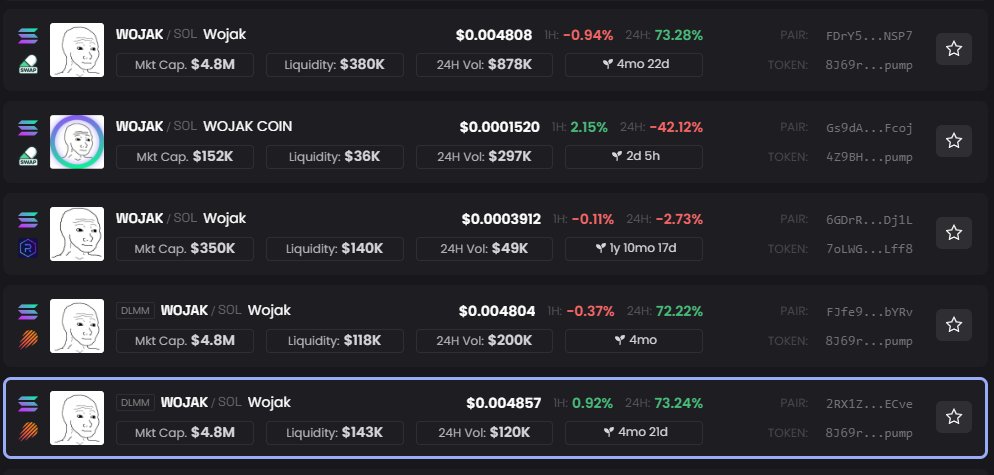Click the Meteora icon in the highlighted $0.004857 row

click(x=28, y=433)
